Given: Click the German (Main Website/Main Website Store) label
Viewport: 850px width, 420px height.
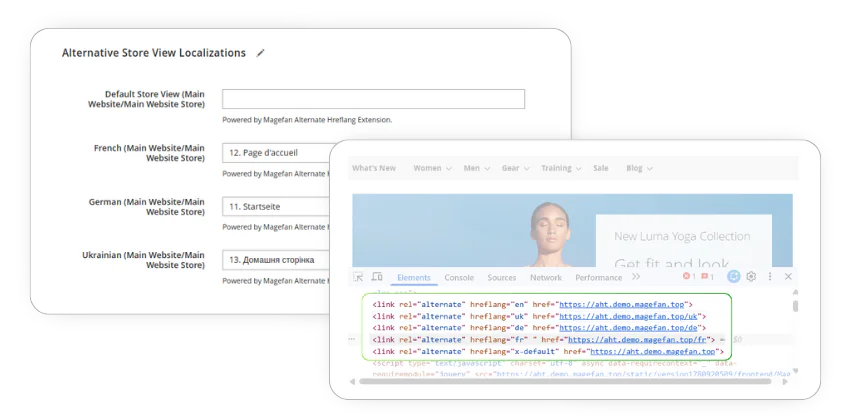Looking at the screenshot, I should tap(147, 206).
